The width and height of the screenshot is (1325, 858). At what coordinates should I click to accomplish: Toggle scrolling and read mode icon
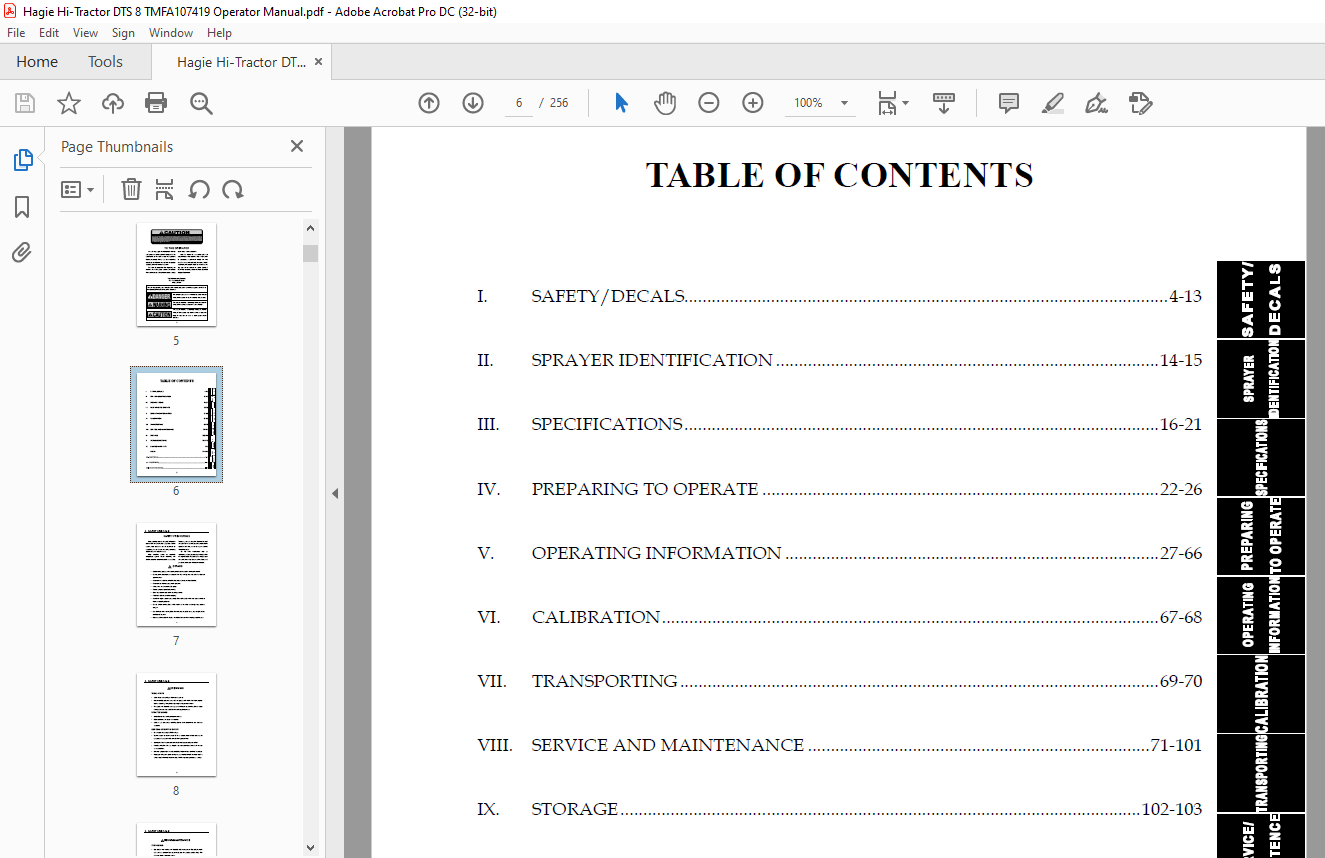pyautogui.click(x=944, y=103)
